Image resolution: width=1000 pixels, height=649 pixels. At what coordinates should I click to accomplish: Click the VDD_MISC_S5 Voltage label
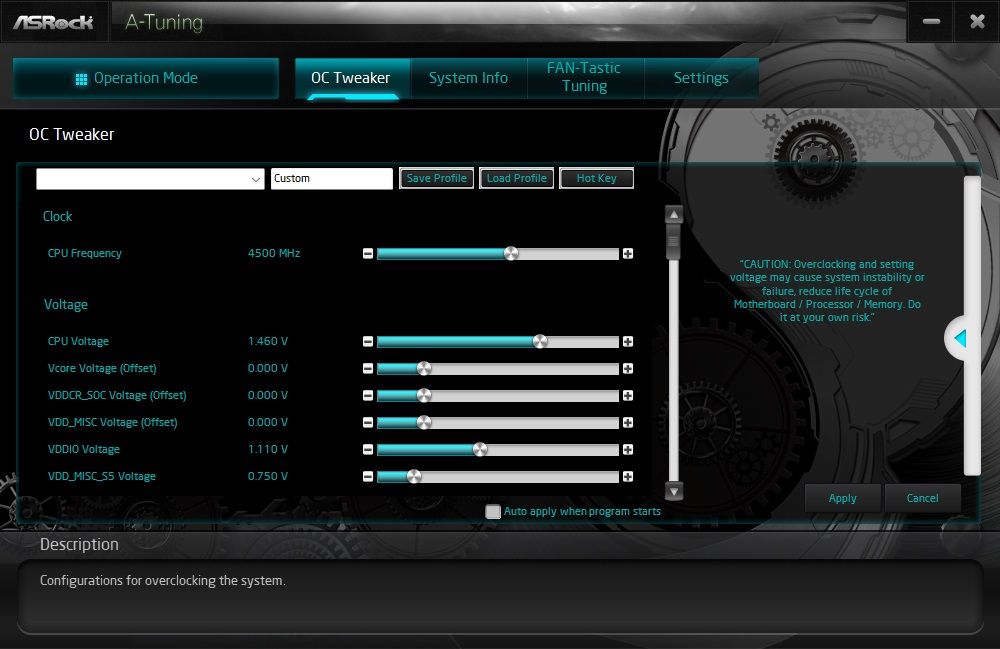point(102,476)
